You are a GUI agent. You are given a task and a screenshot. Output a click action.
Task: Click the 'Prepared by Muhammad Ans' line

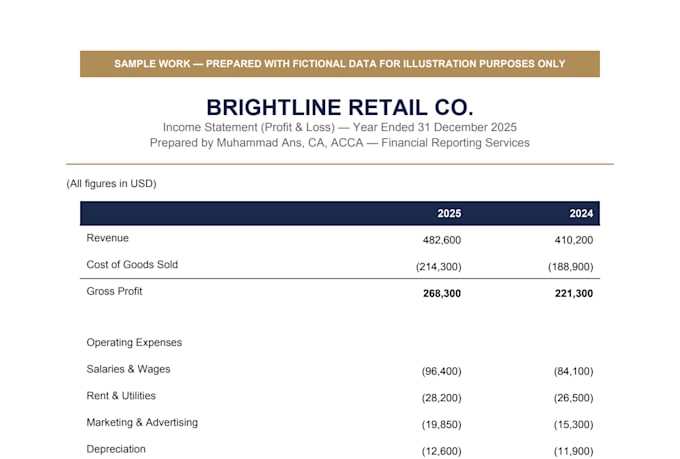tap(340, 143)
